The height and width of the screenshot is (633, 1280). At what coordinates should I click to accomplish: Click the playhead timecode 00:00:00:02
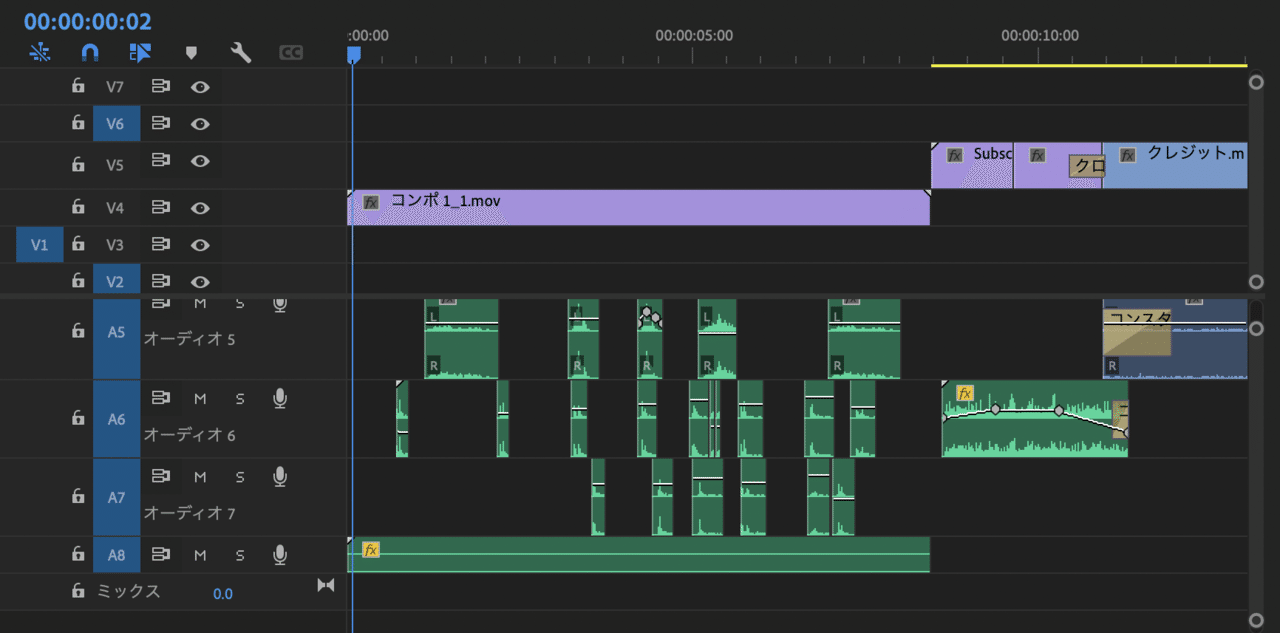coord(88,21)
